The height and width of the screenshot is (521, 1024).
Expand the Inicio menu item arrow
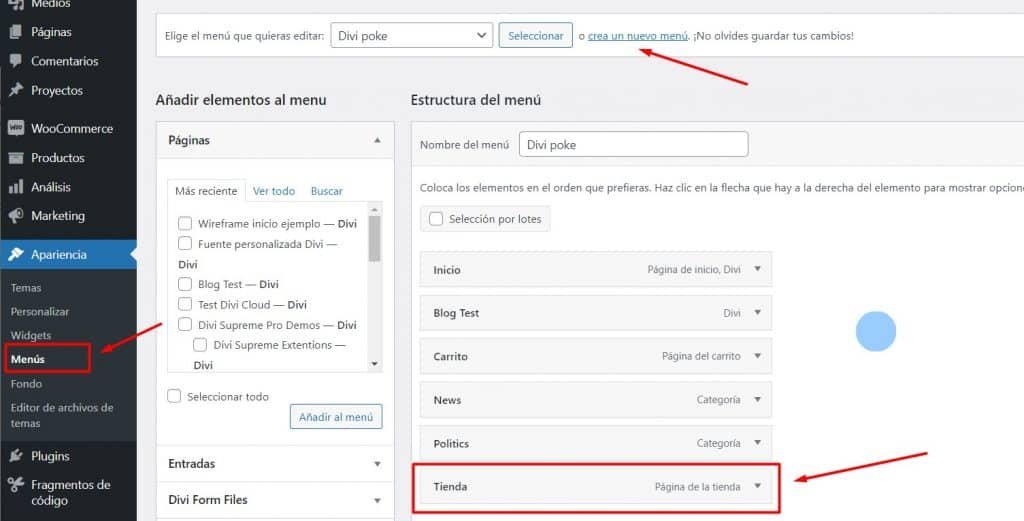pos(758,269)
